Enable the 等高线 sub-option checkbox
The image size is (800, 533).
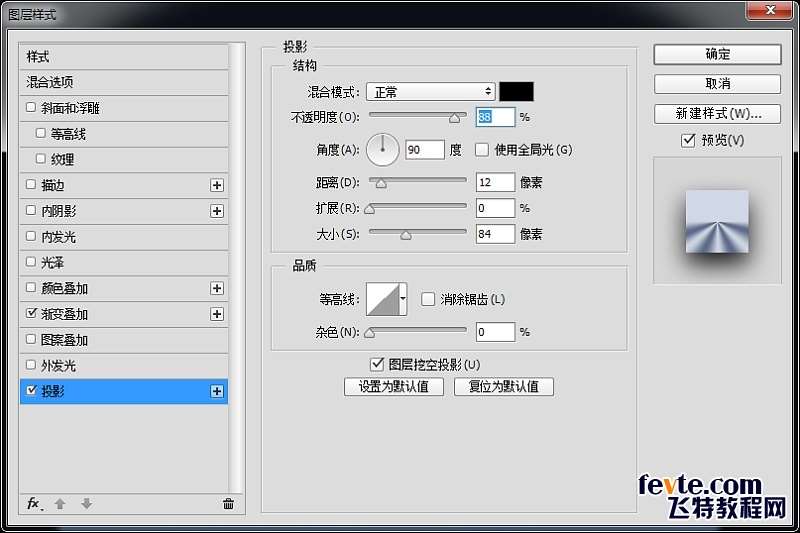click(x=41, y=133)
